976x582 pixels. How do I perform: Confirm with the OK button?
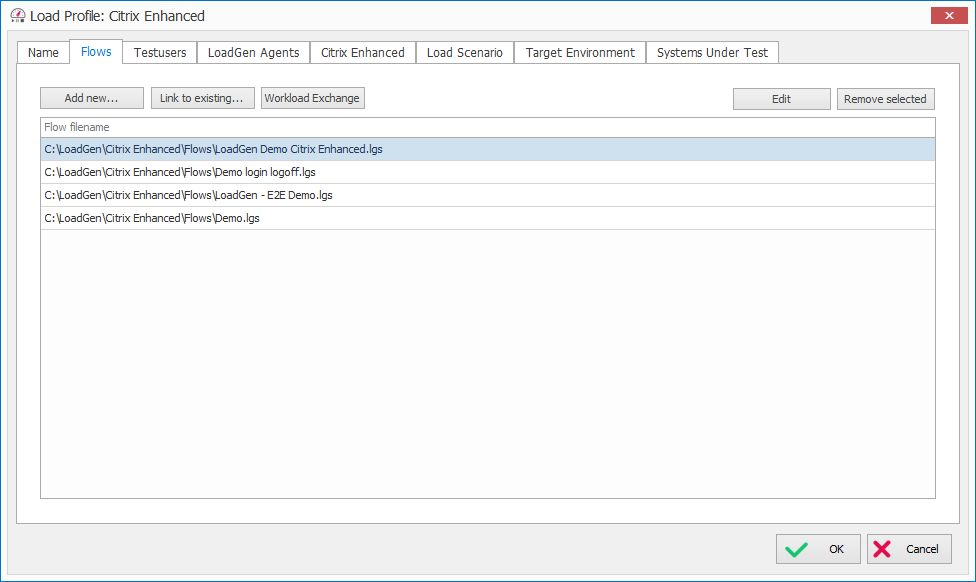pyautogui.click(x=818, y=549)
